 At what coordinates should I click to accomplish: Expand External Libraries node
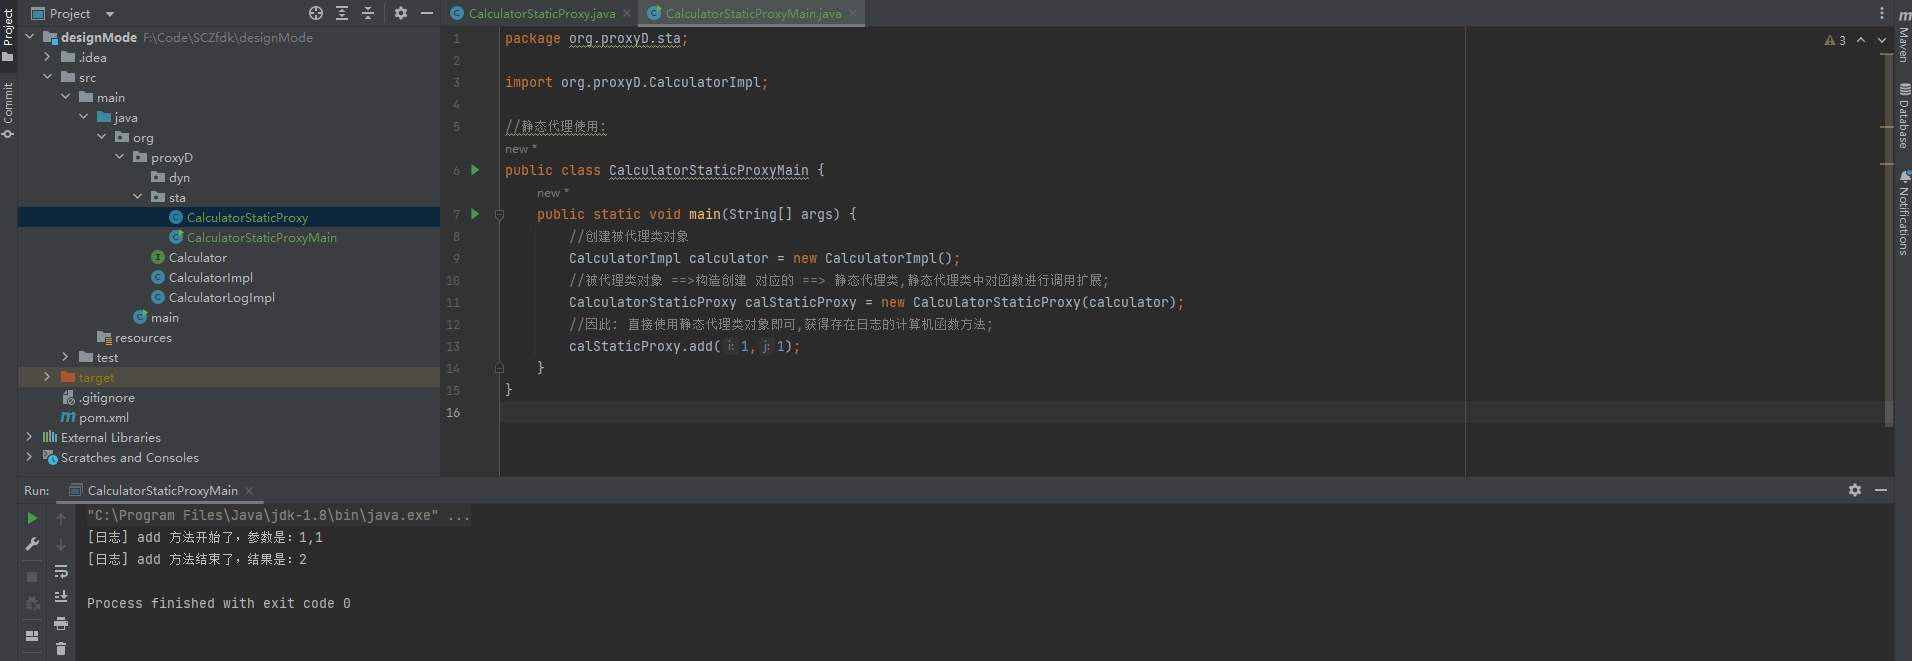click(x=29, y=437)
